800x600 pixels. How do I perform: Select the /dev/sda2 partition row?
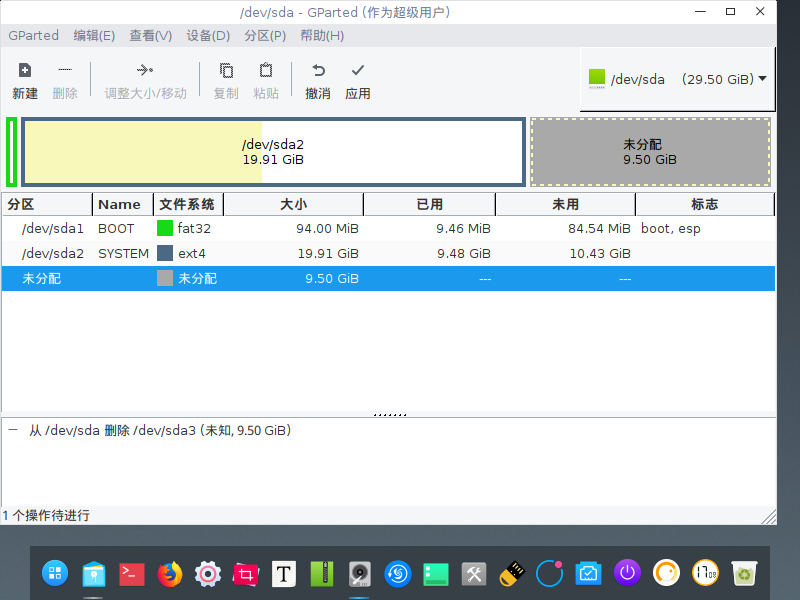click(x=388, y=254)
